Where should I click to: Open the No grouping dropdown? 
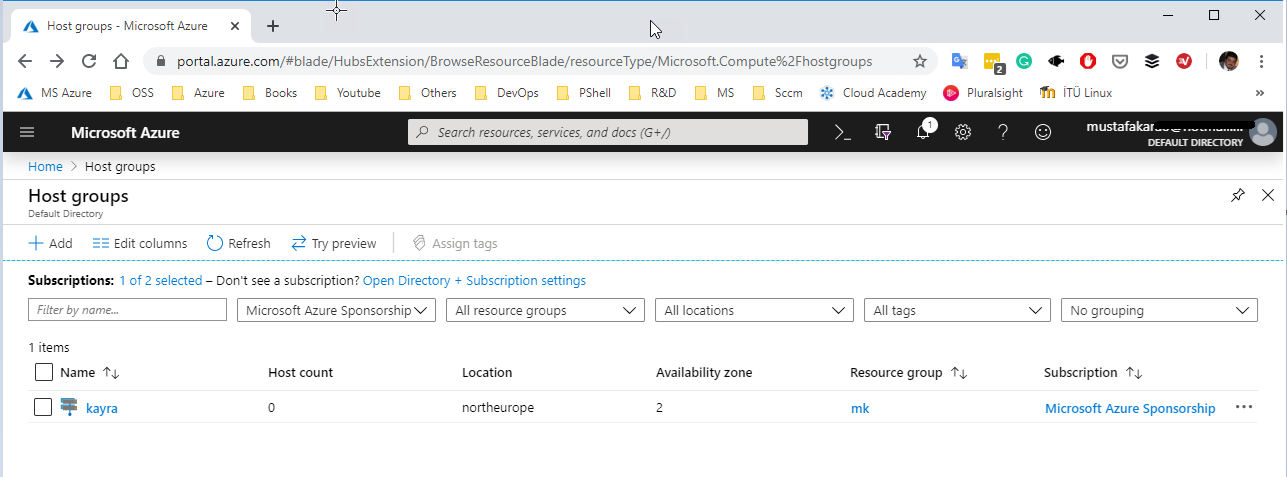[x=1159, y=310]
